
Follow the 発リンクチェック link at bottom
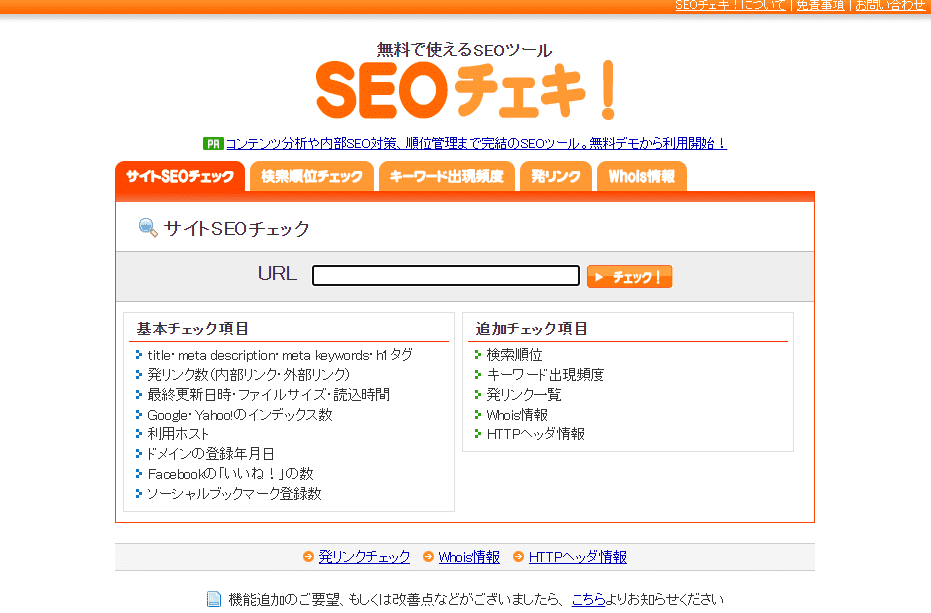pyautogui.click(x=364, y=557)
